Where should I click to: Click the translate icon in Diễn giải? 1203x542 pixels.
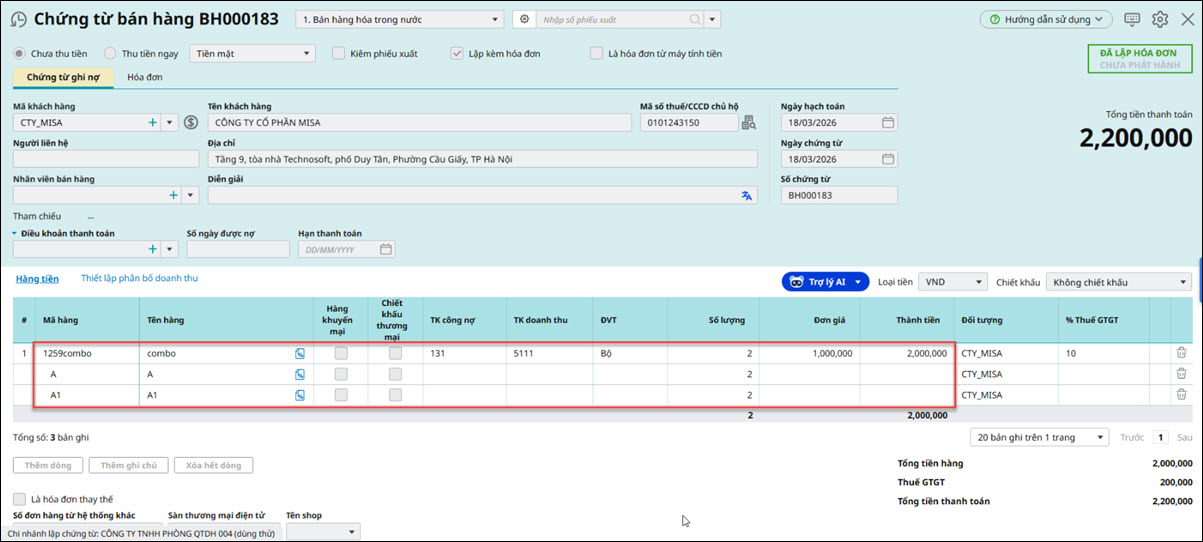(x=746, y=196)
